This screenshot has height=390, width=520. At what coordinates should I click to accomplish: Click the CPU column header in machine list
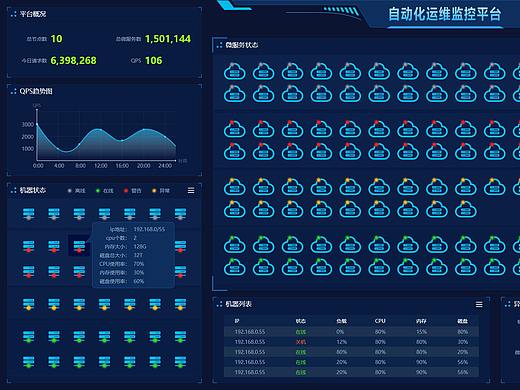380,321
